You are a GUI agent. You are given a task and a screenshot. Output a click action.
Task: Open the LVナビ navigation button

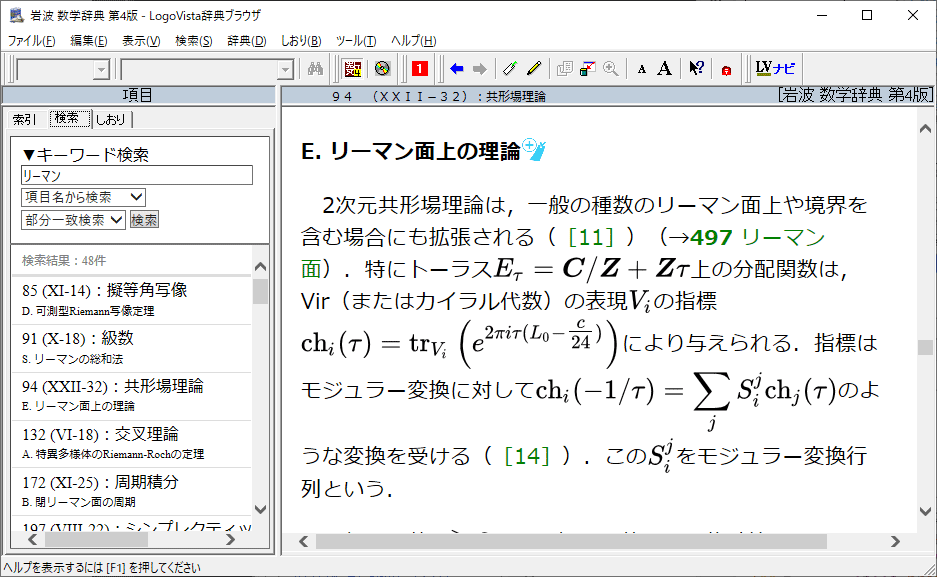775,69
